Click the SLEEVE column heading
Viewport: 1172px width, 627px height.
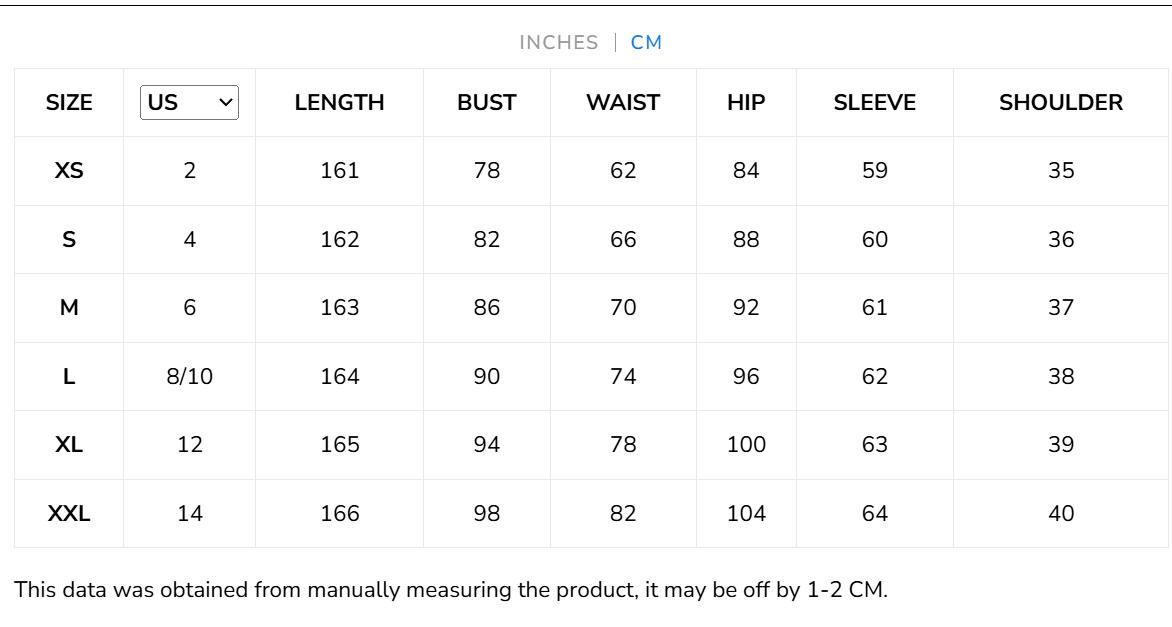click(875, 102)
